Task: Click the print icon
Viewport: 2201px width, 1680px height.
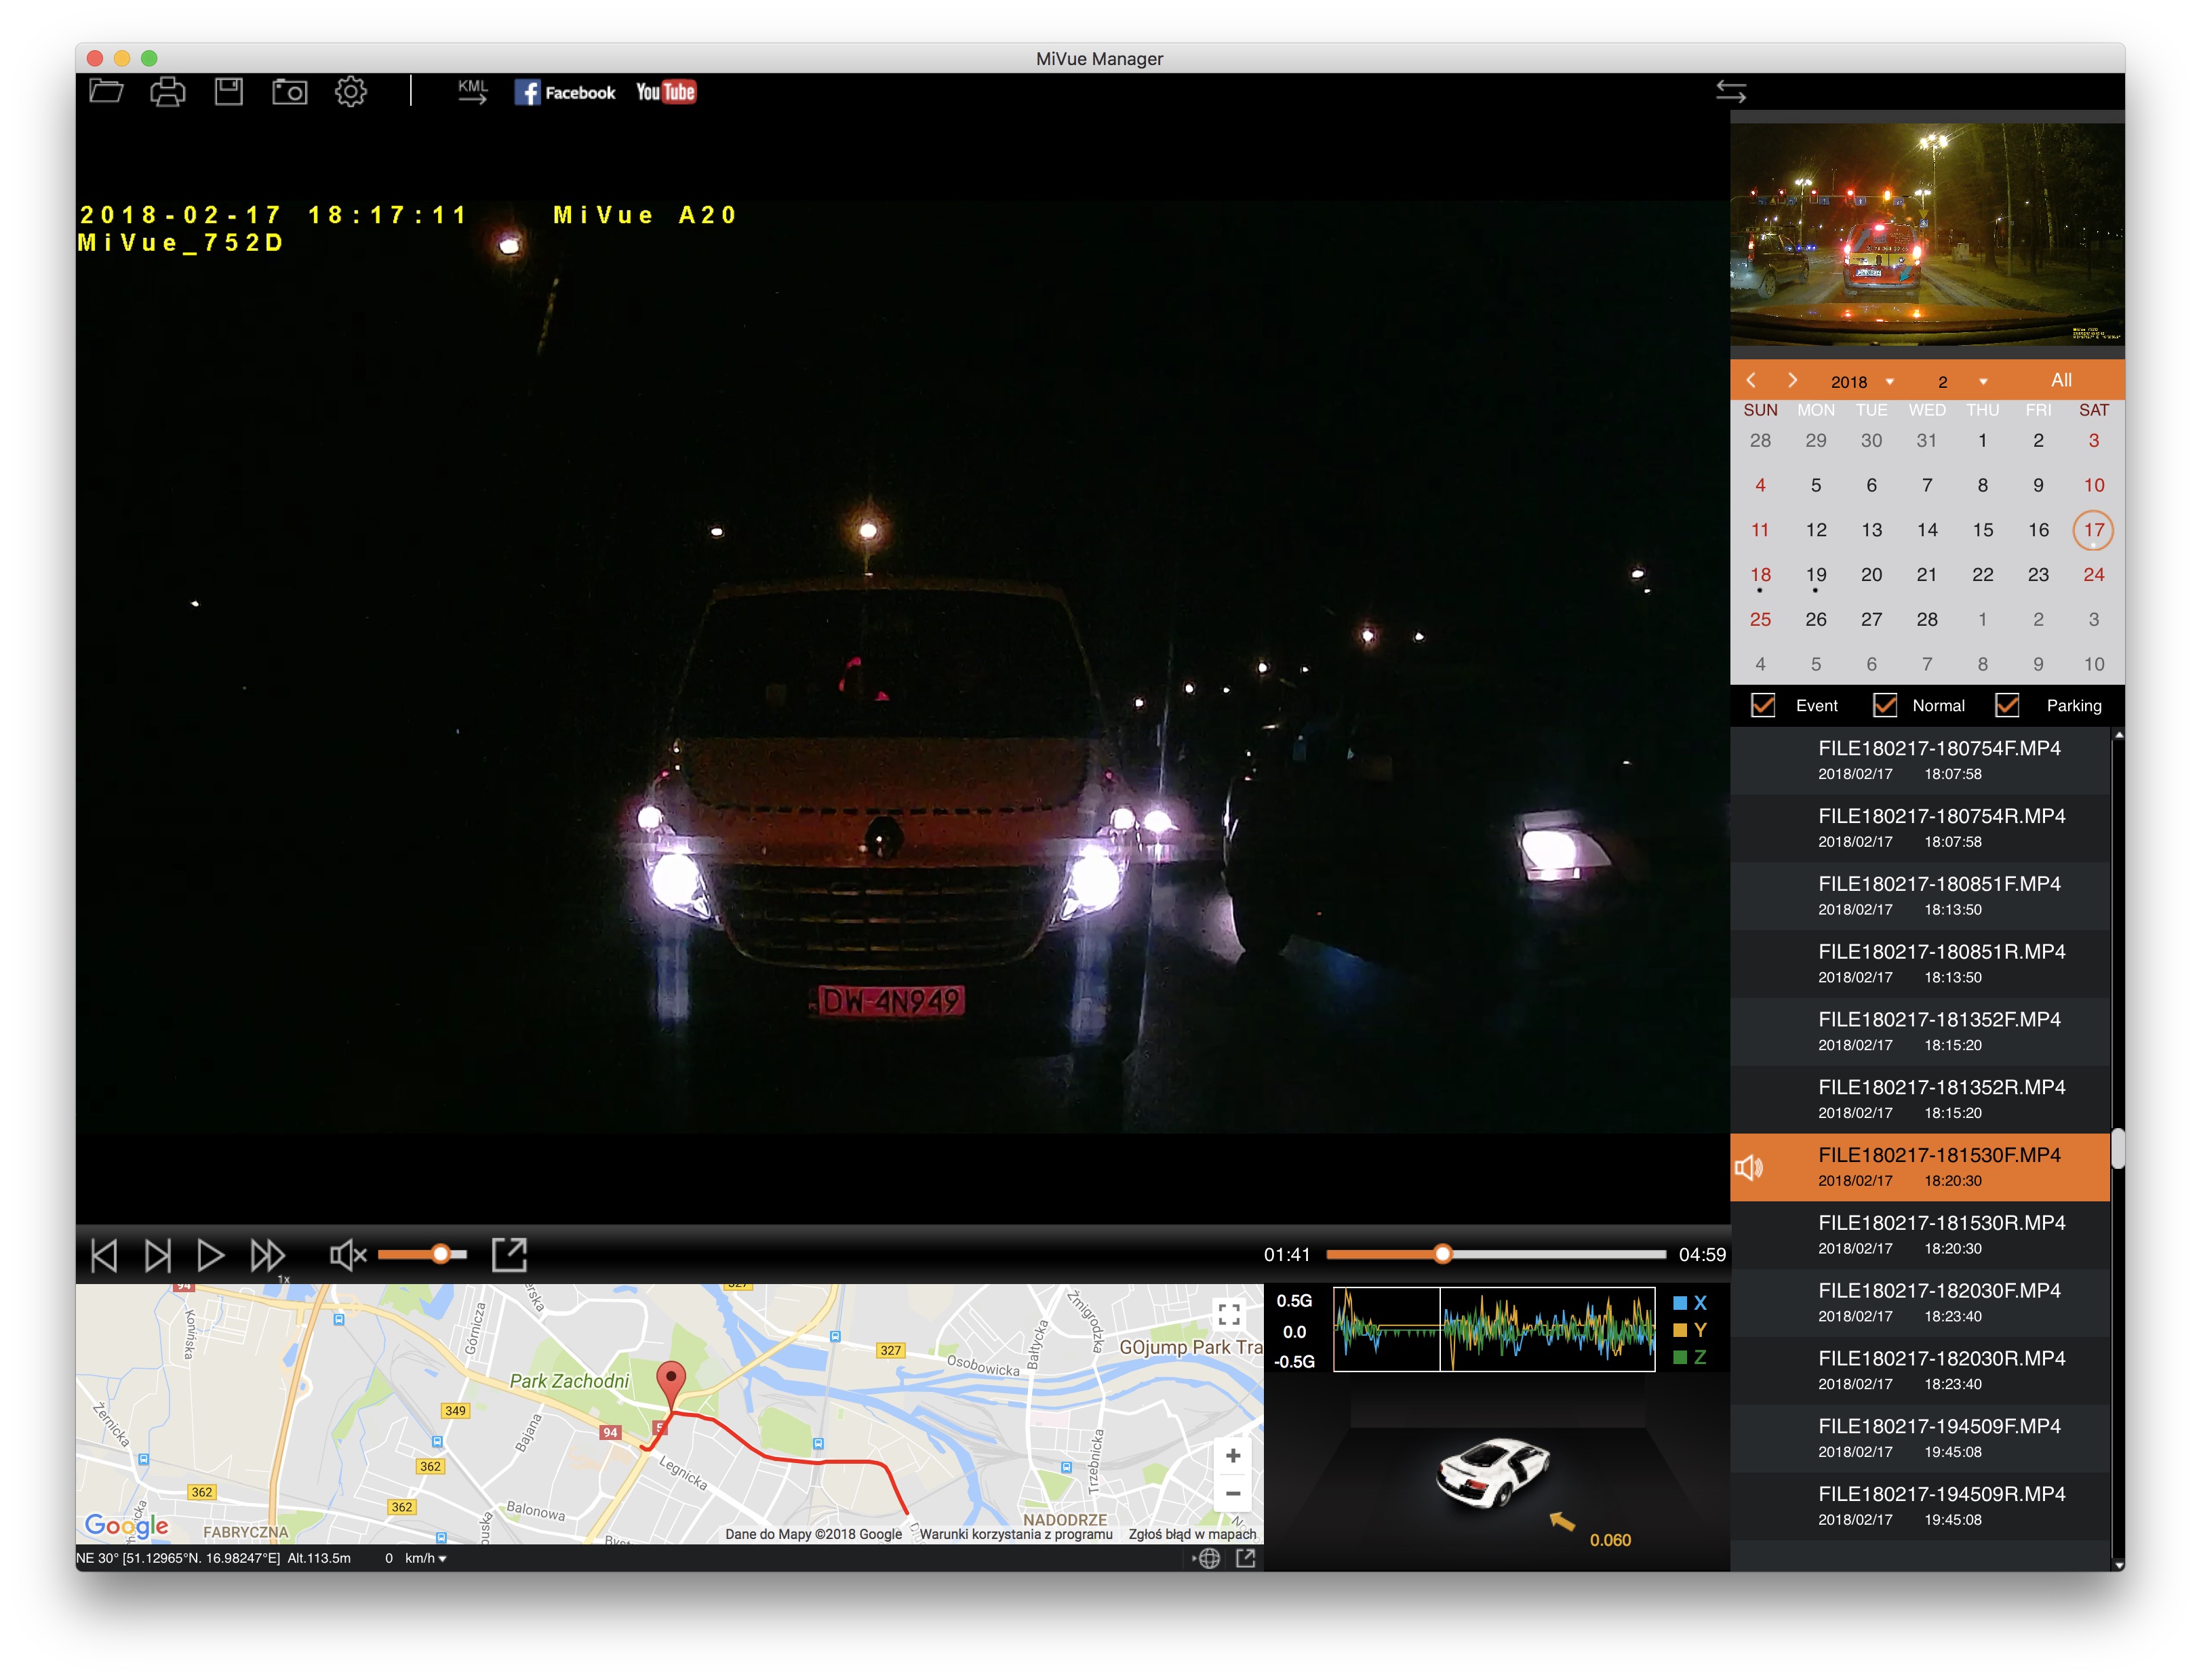Action: 167,92
